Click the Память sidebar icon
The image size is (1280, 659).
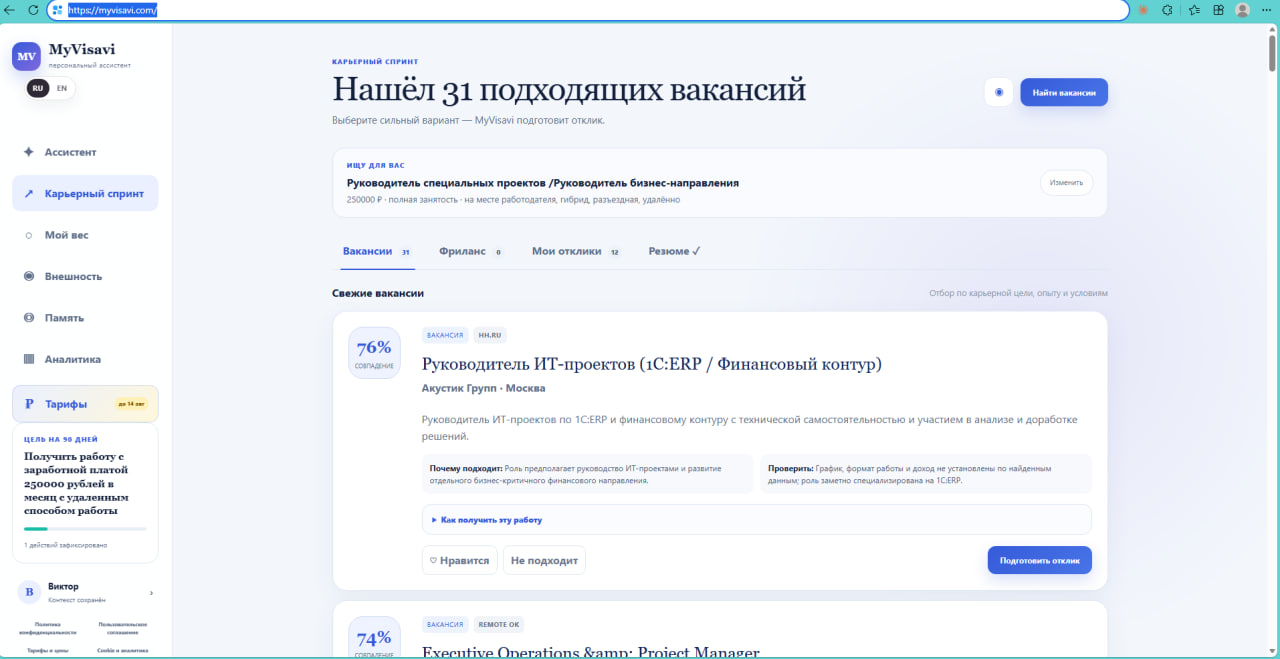coord(29,318)
